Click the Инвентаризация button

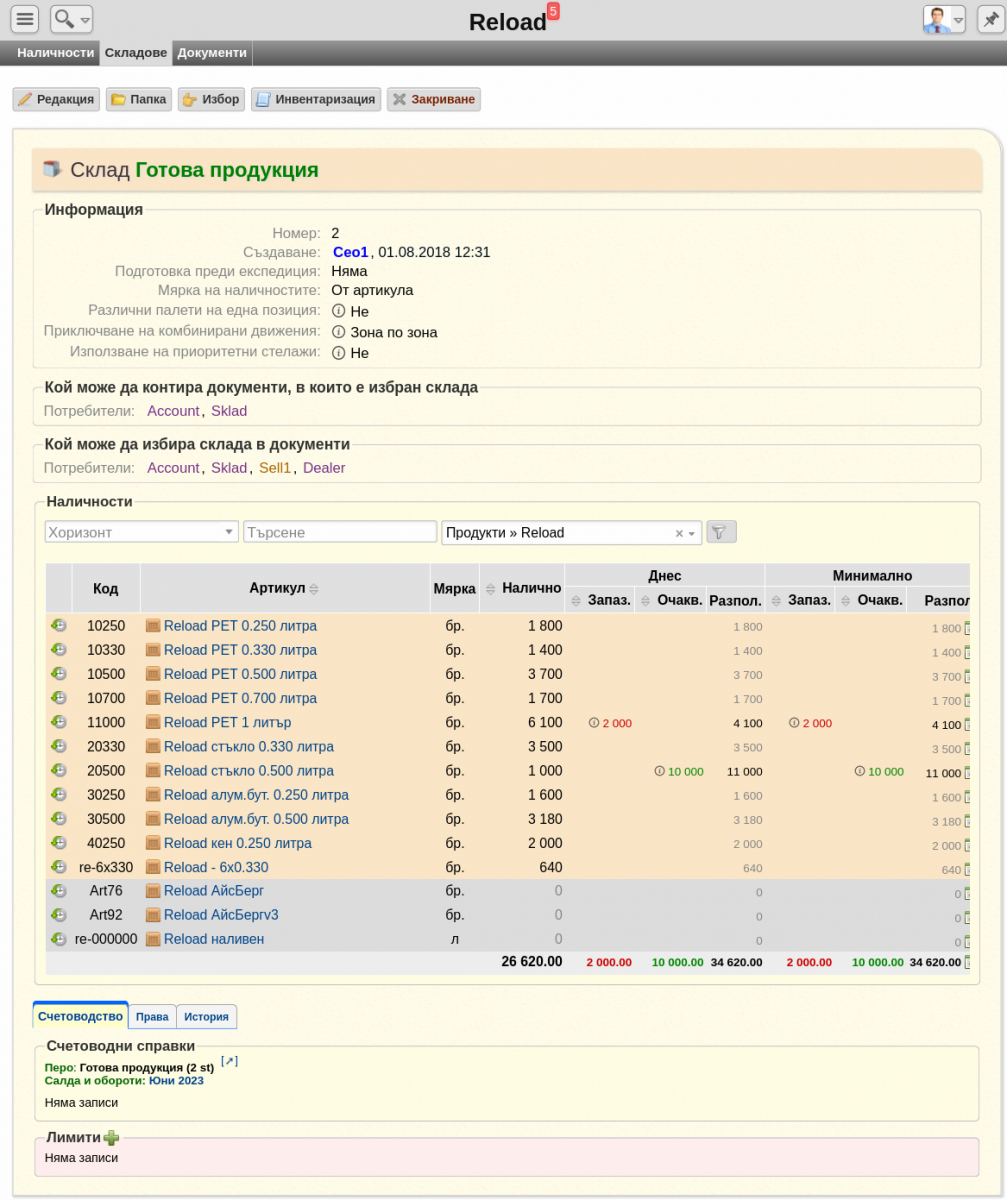[316, 99]
